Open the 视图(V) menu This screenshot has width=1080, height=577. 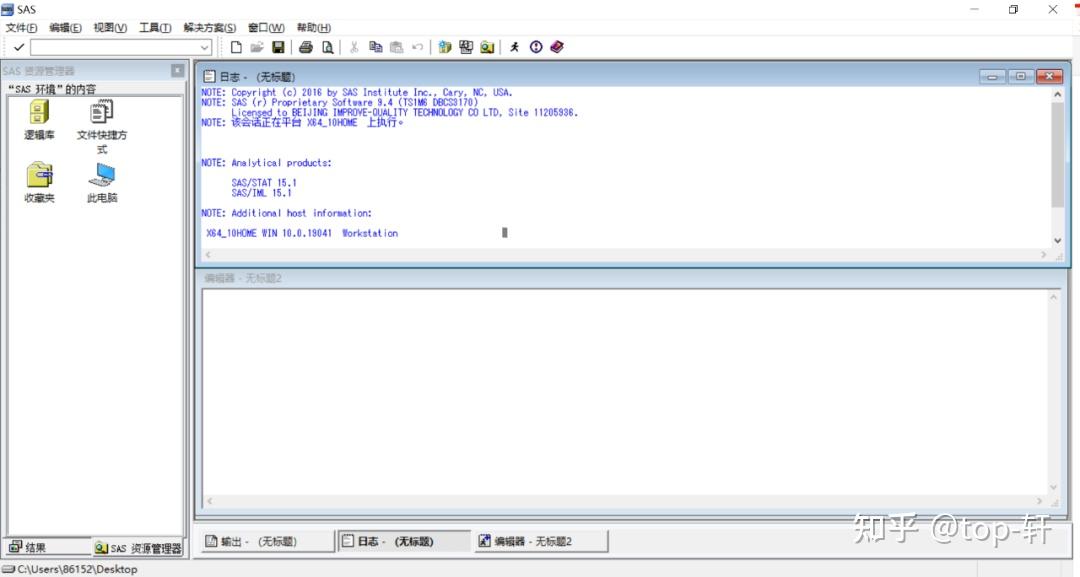point(110,28)
